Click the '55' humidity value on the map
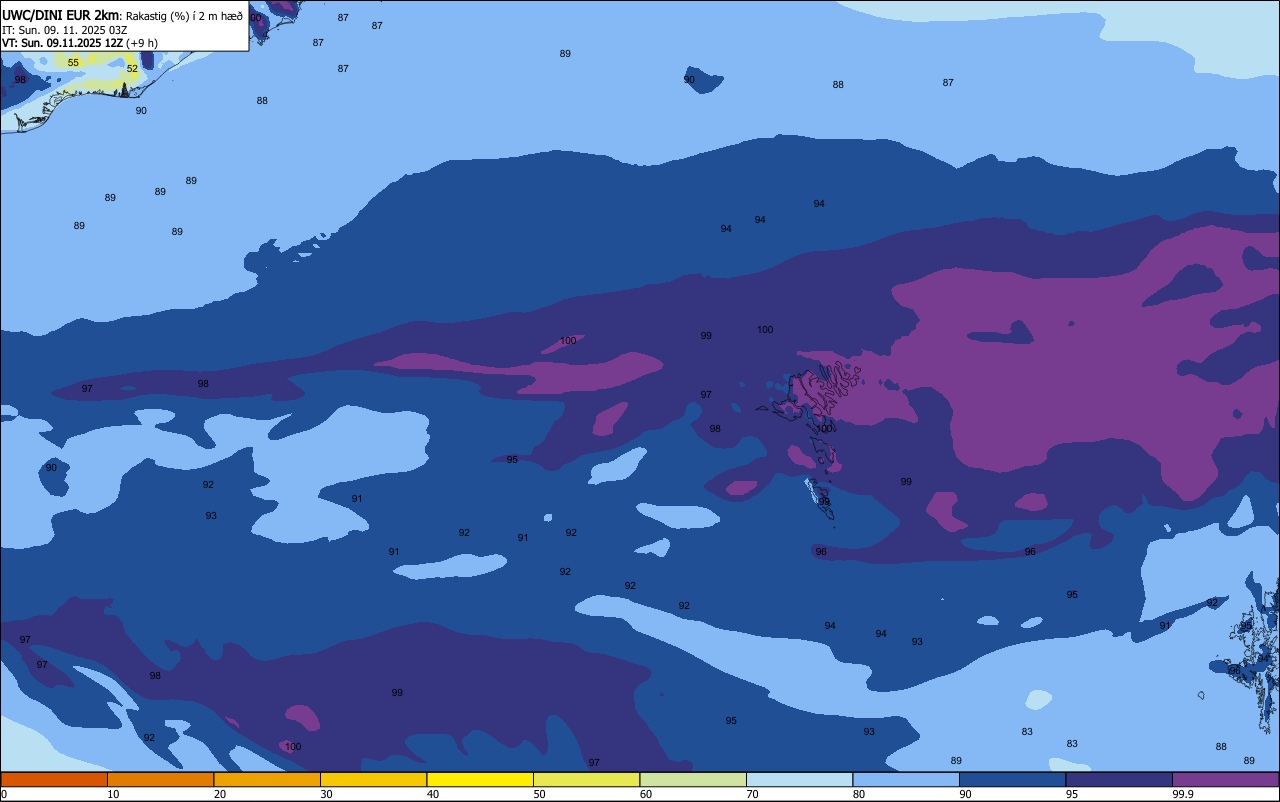 (x=73, y=63)
